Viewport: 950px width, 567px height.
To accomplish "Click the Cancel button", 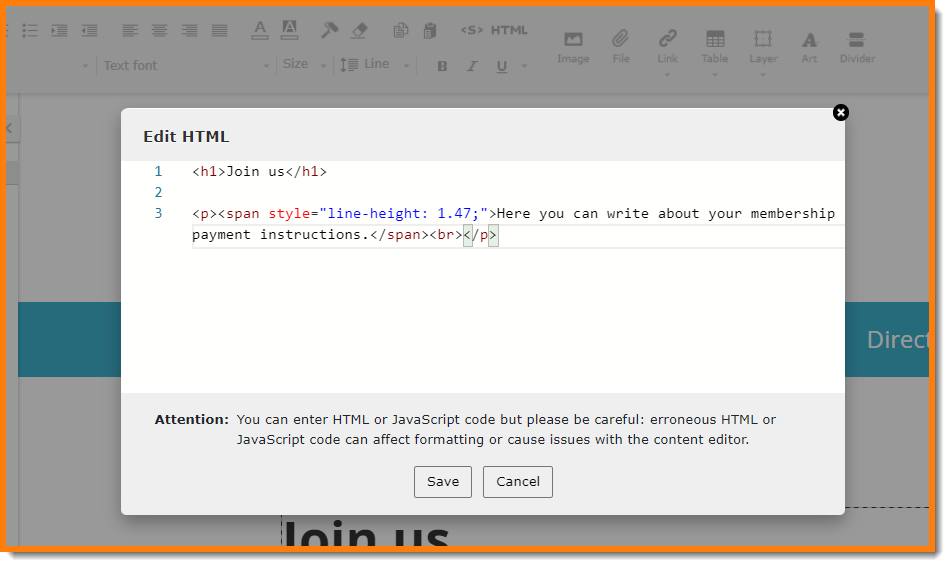I will coord(517,481).
